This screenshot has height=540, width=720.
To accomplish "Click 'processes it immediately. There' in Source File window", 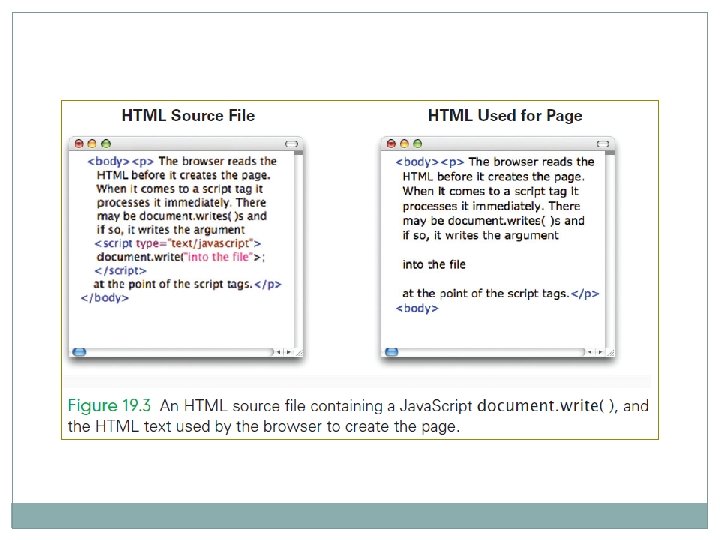I will tap(181, 202).
